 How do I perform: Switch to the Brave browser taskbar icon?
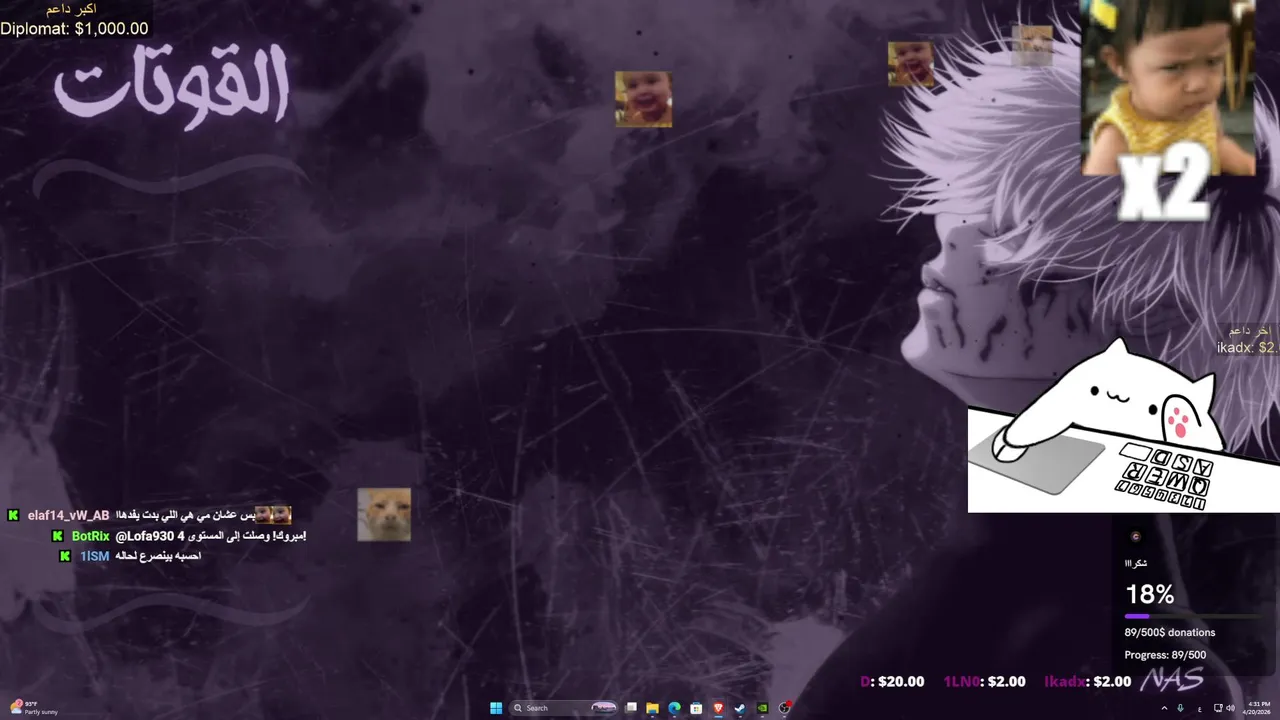tap(718, 708)
